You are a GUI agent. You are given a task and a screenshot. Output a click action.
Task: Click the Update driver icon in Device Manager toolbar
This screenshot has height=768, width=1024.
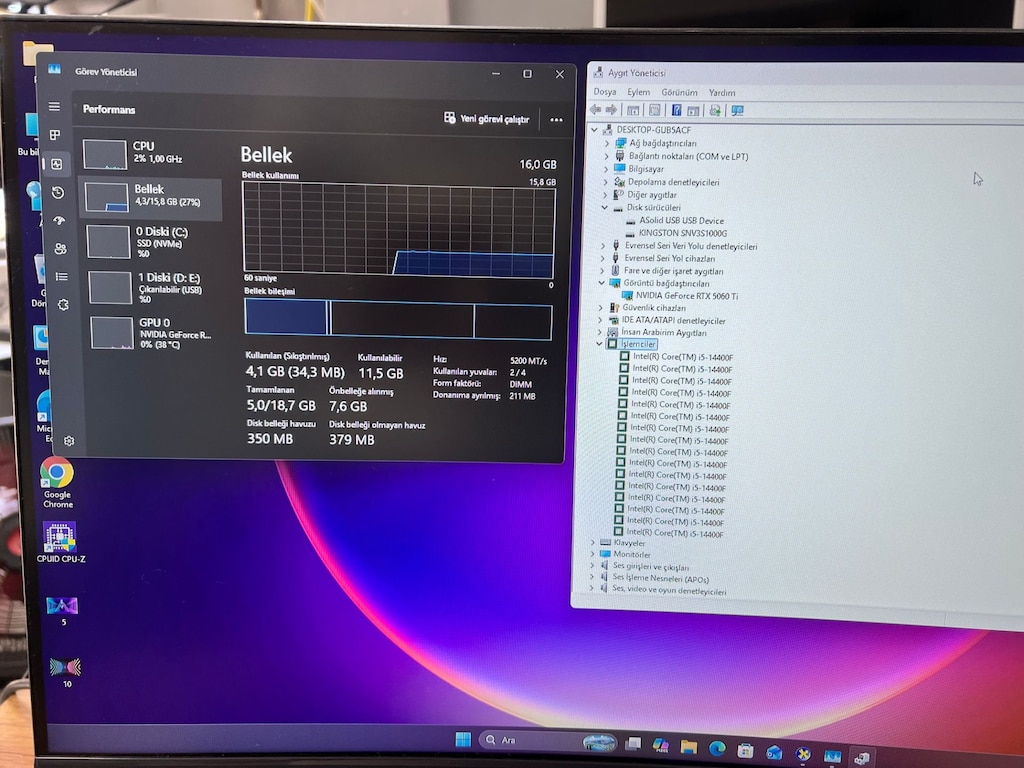tap(715, 110)
